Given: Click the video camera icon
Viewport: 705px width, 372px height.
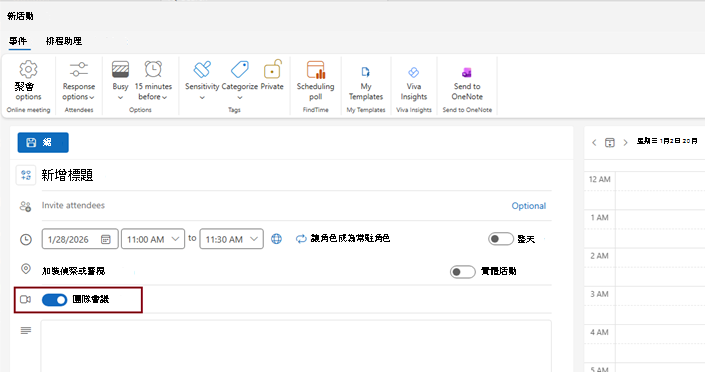Looking at the screenshot, I should point(26,300).
